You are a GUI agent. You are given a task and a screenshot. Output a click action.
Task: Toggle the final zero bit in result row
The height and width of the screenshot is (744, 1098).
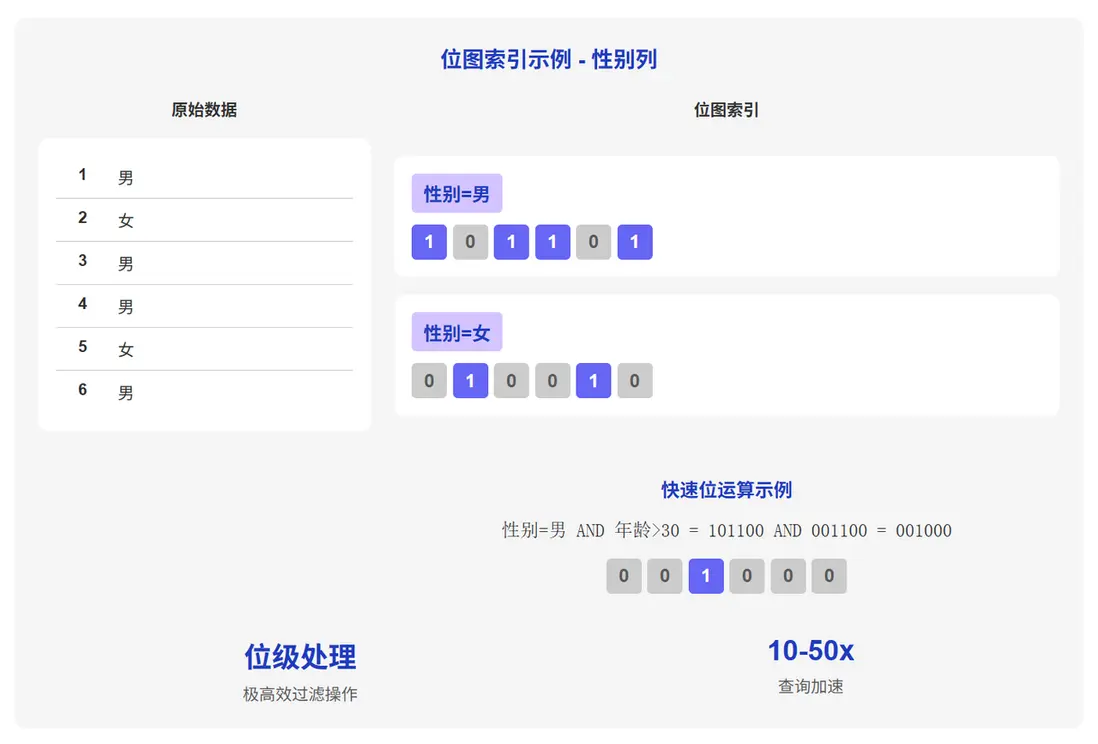point(829,576)
